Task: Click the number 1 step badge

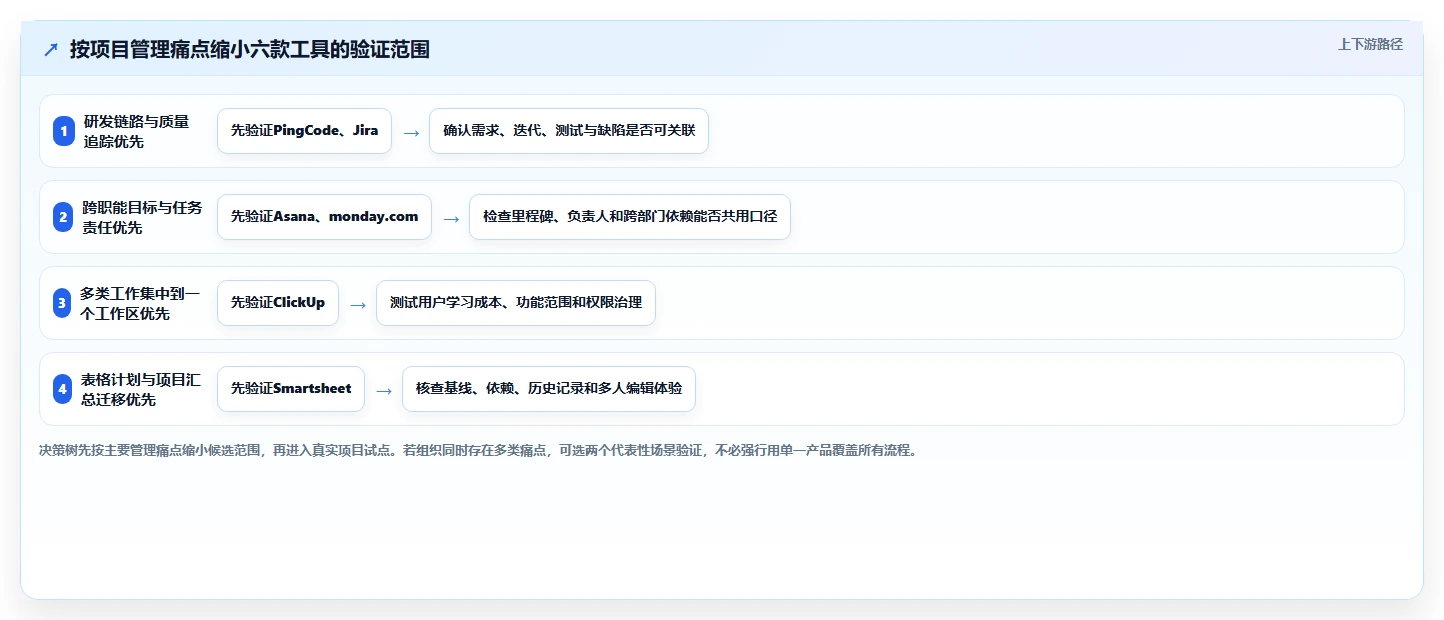Action: [x=64, y=131]
